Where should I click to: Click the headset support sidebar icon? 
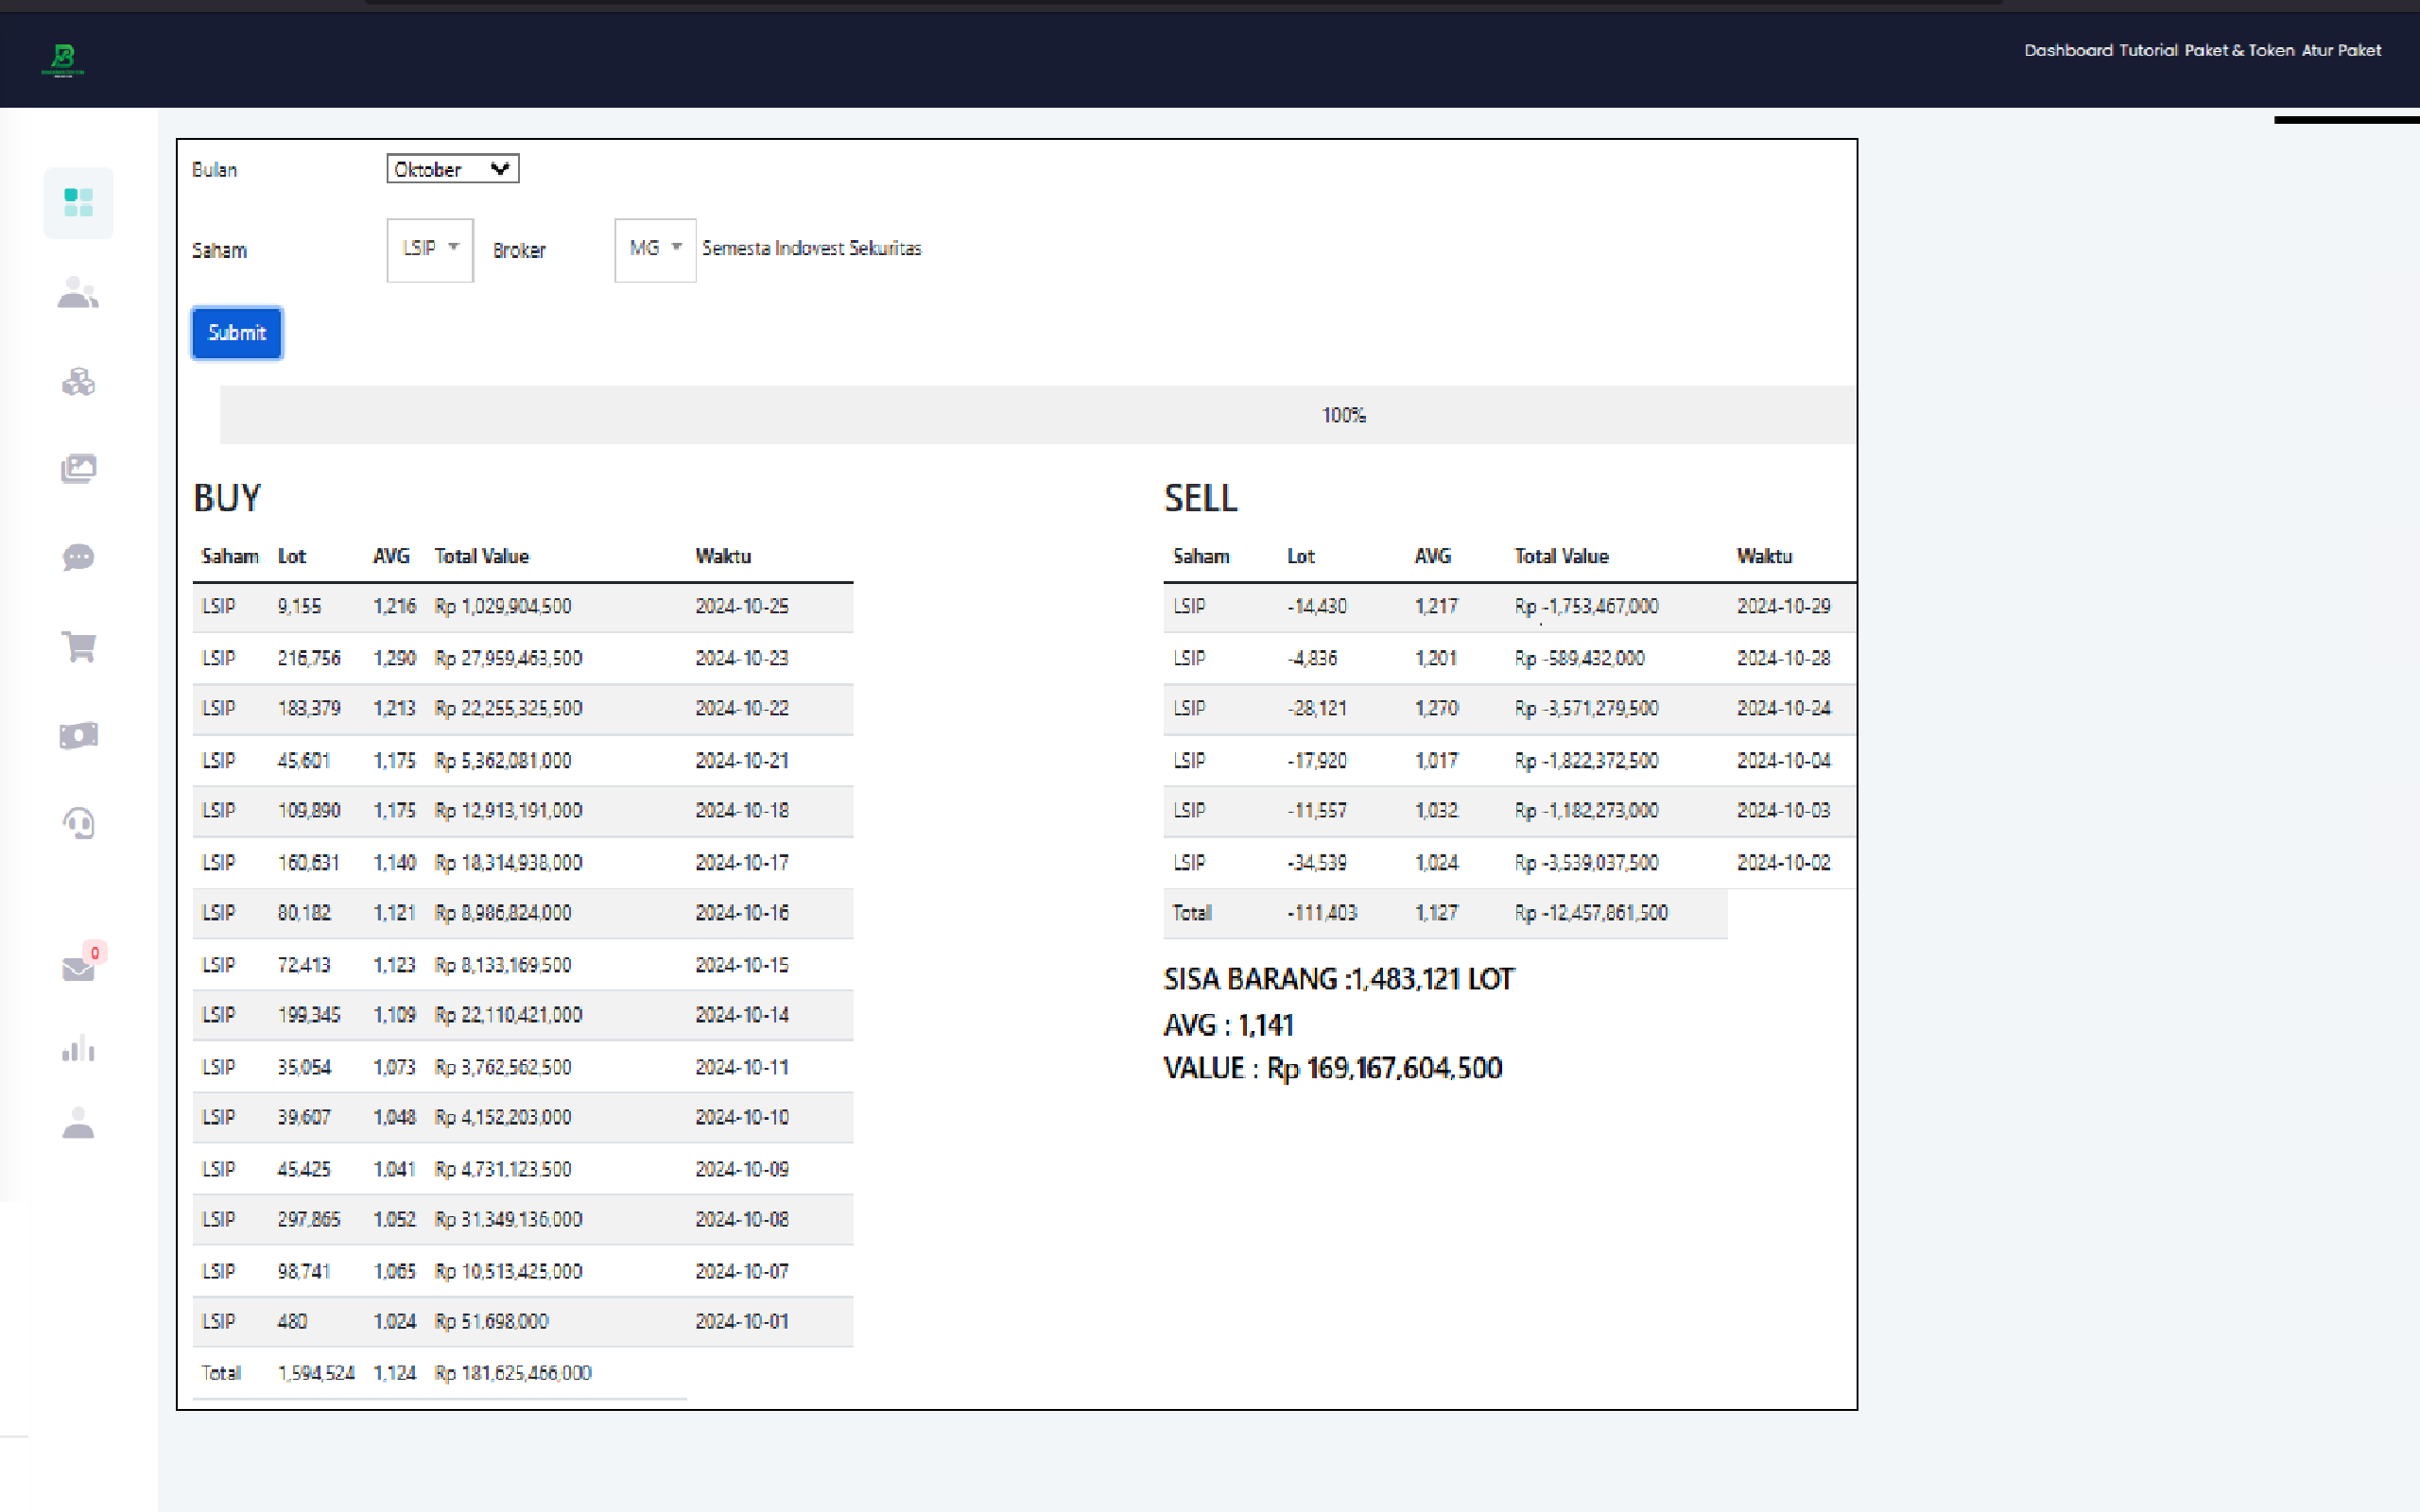tap(78, 823)
